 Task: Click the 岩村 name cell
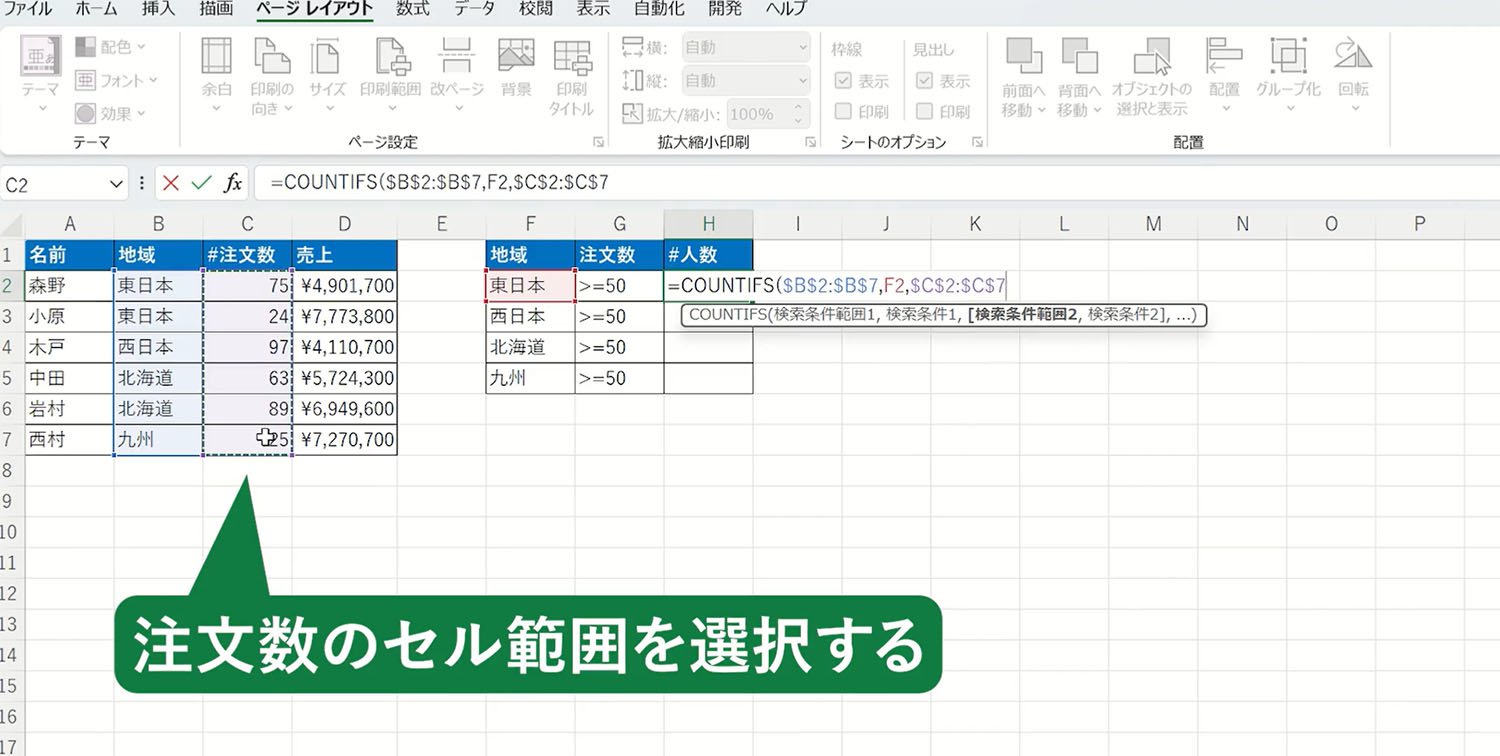pyautogui.click(x=69, y=409)
